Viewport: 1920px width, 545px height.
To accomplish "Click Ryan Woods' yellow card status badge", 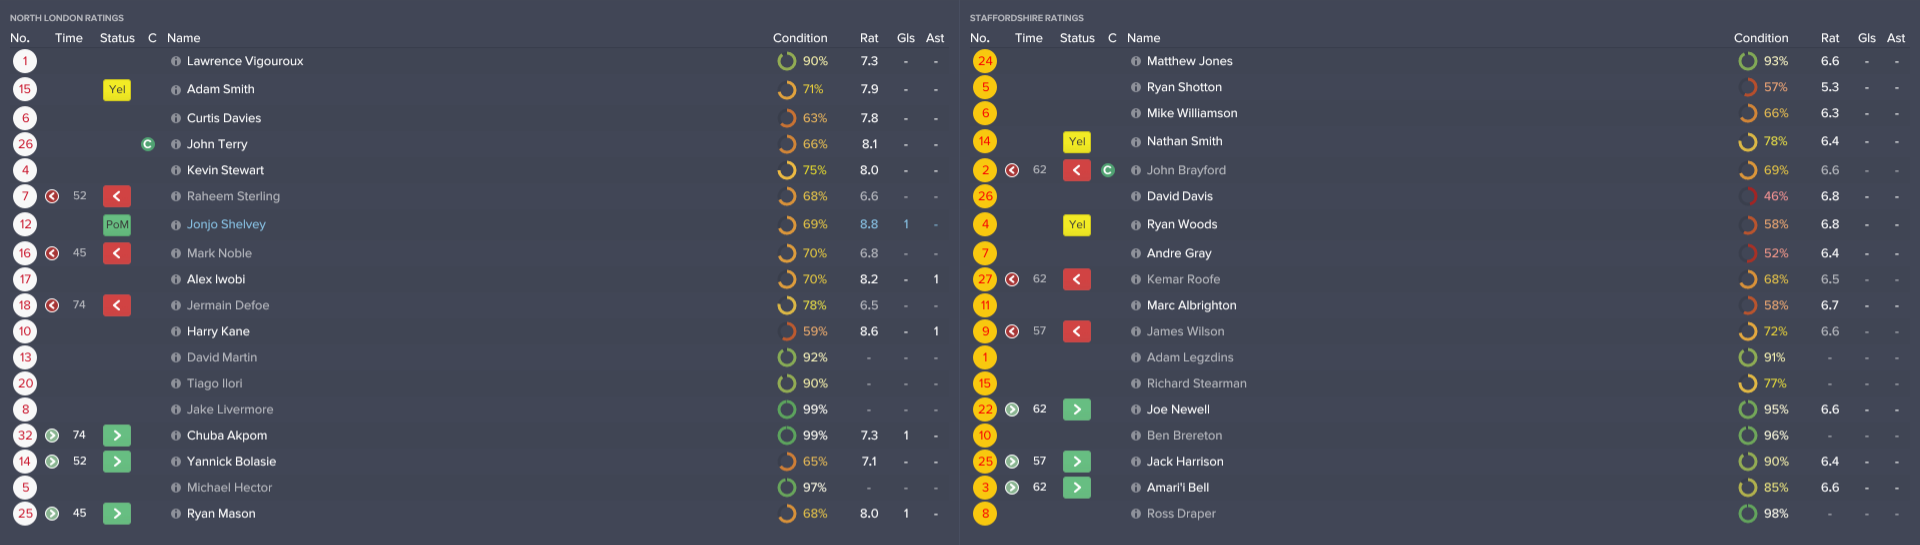I will [1077, 225].
